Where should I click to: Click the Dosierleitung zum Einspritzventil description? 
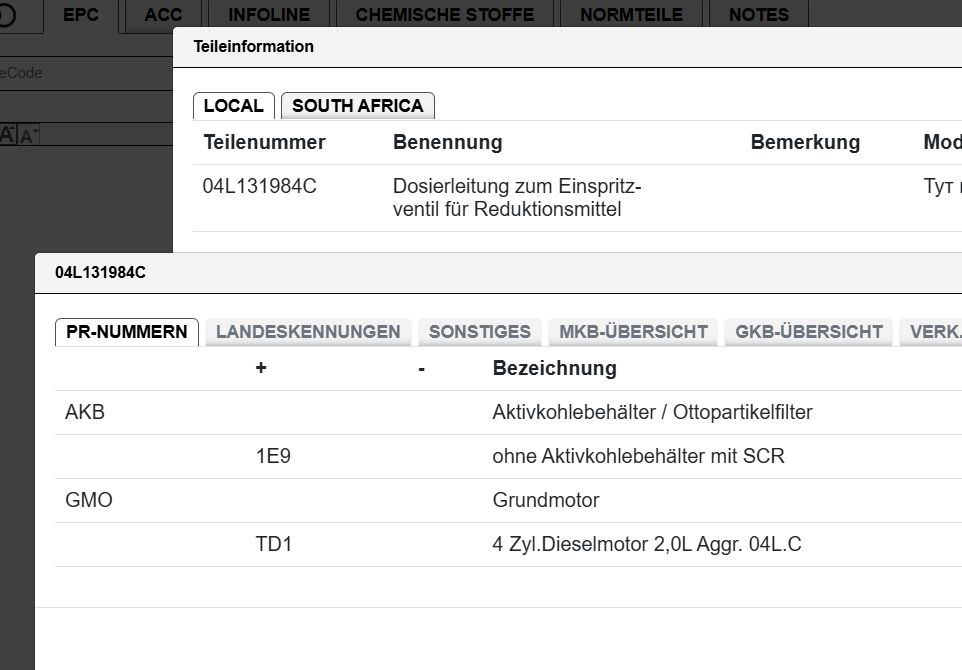tap(517, 198)
